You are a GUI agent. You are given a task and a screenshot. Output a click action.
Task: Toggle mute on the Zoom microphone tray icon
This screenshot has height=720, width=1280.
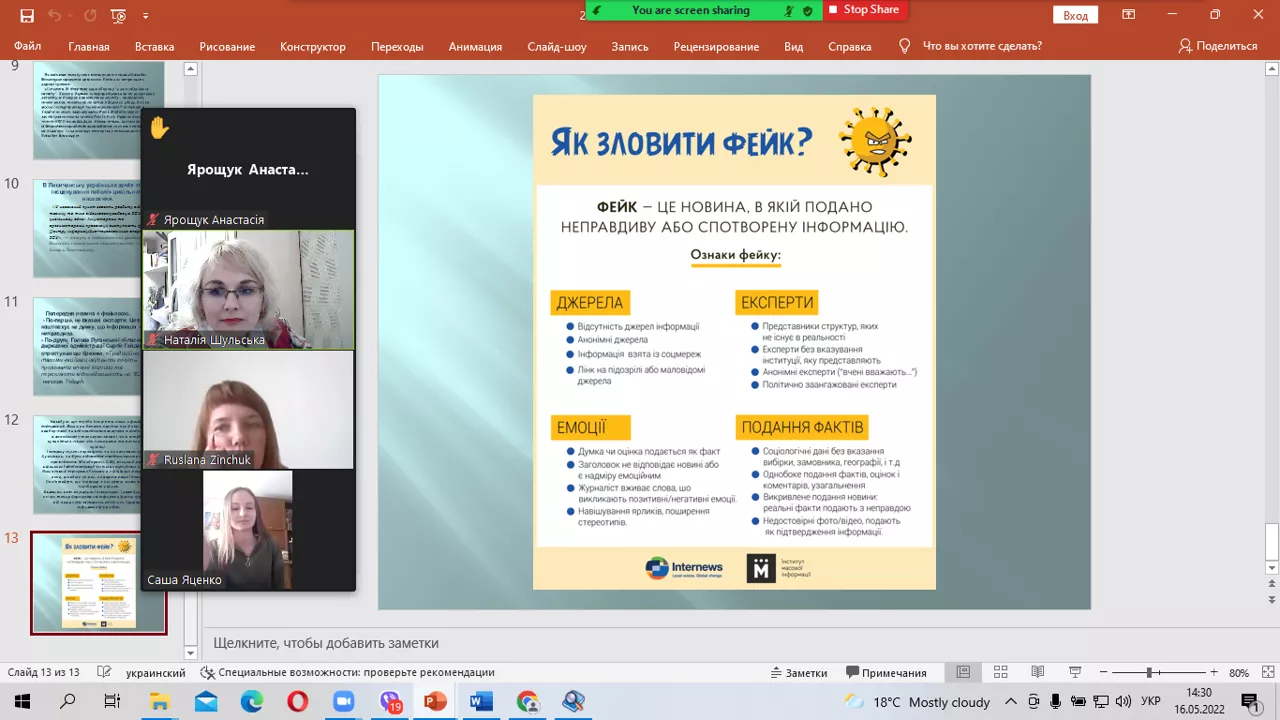pos(1055,702)
